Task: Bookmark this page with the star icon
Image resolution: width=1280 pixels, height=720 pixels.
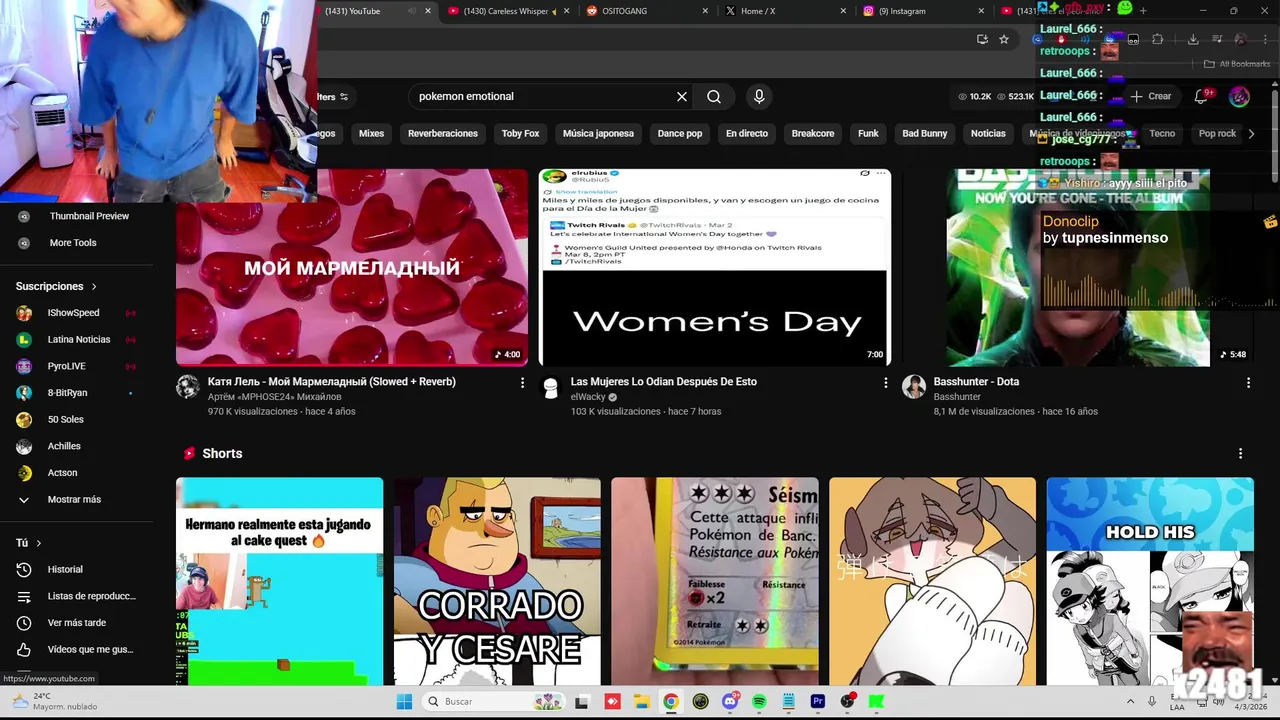Action: click(x=1004, y=39)
